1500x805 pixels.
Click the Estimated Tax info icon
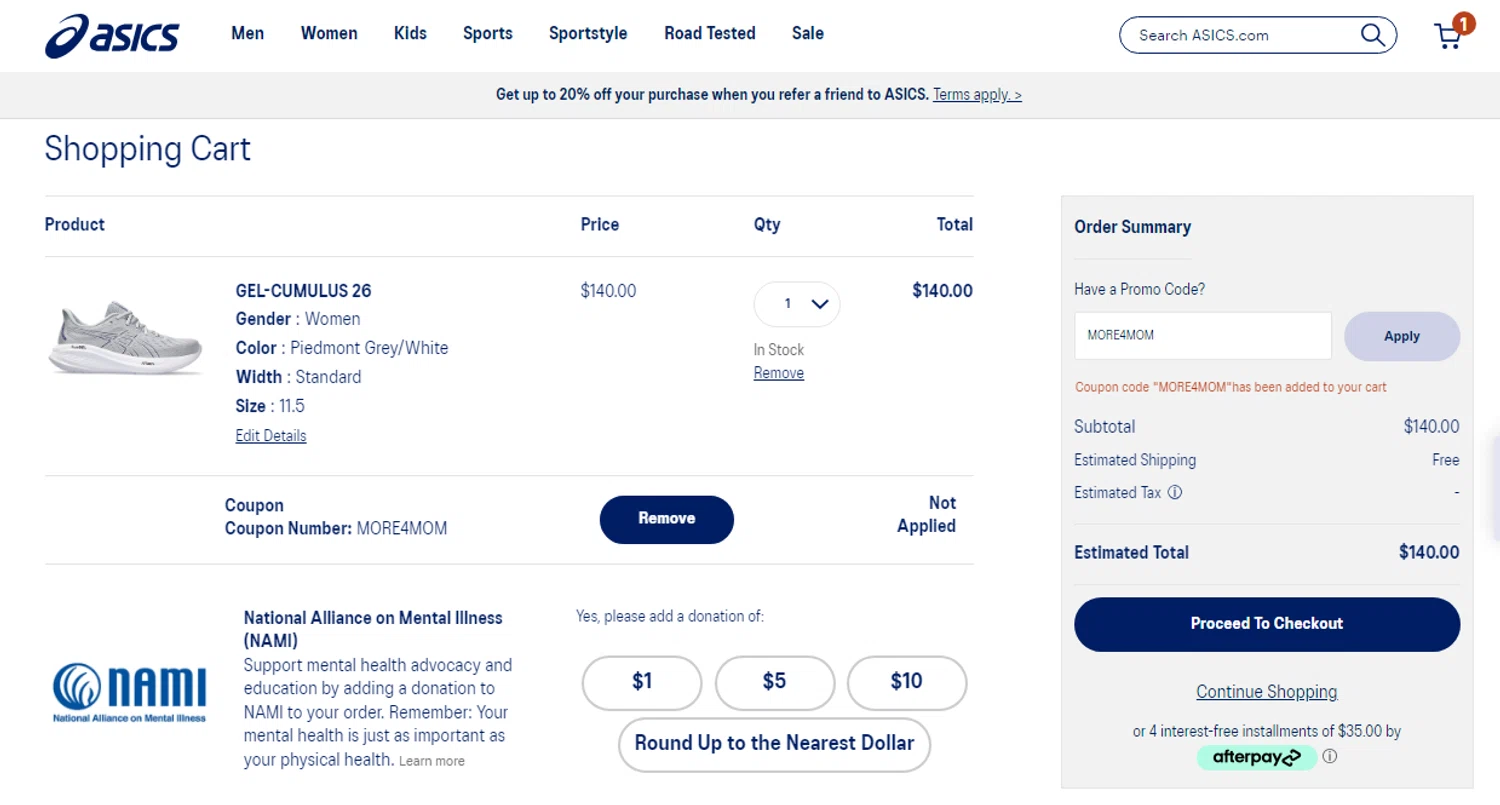(1175, 492)
